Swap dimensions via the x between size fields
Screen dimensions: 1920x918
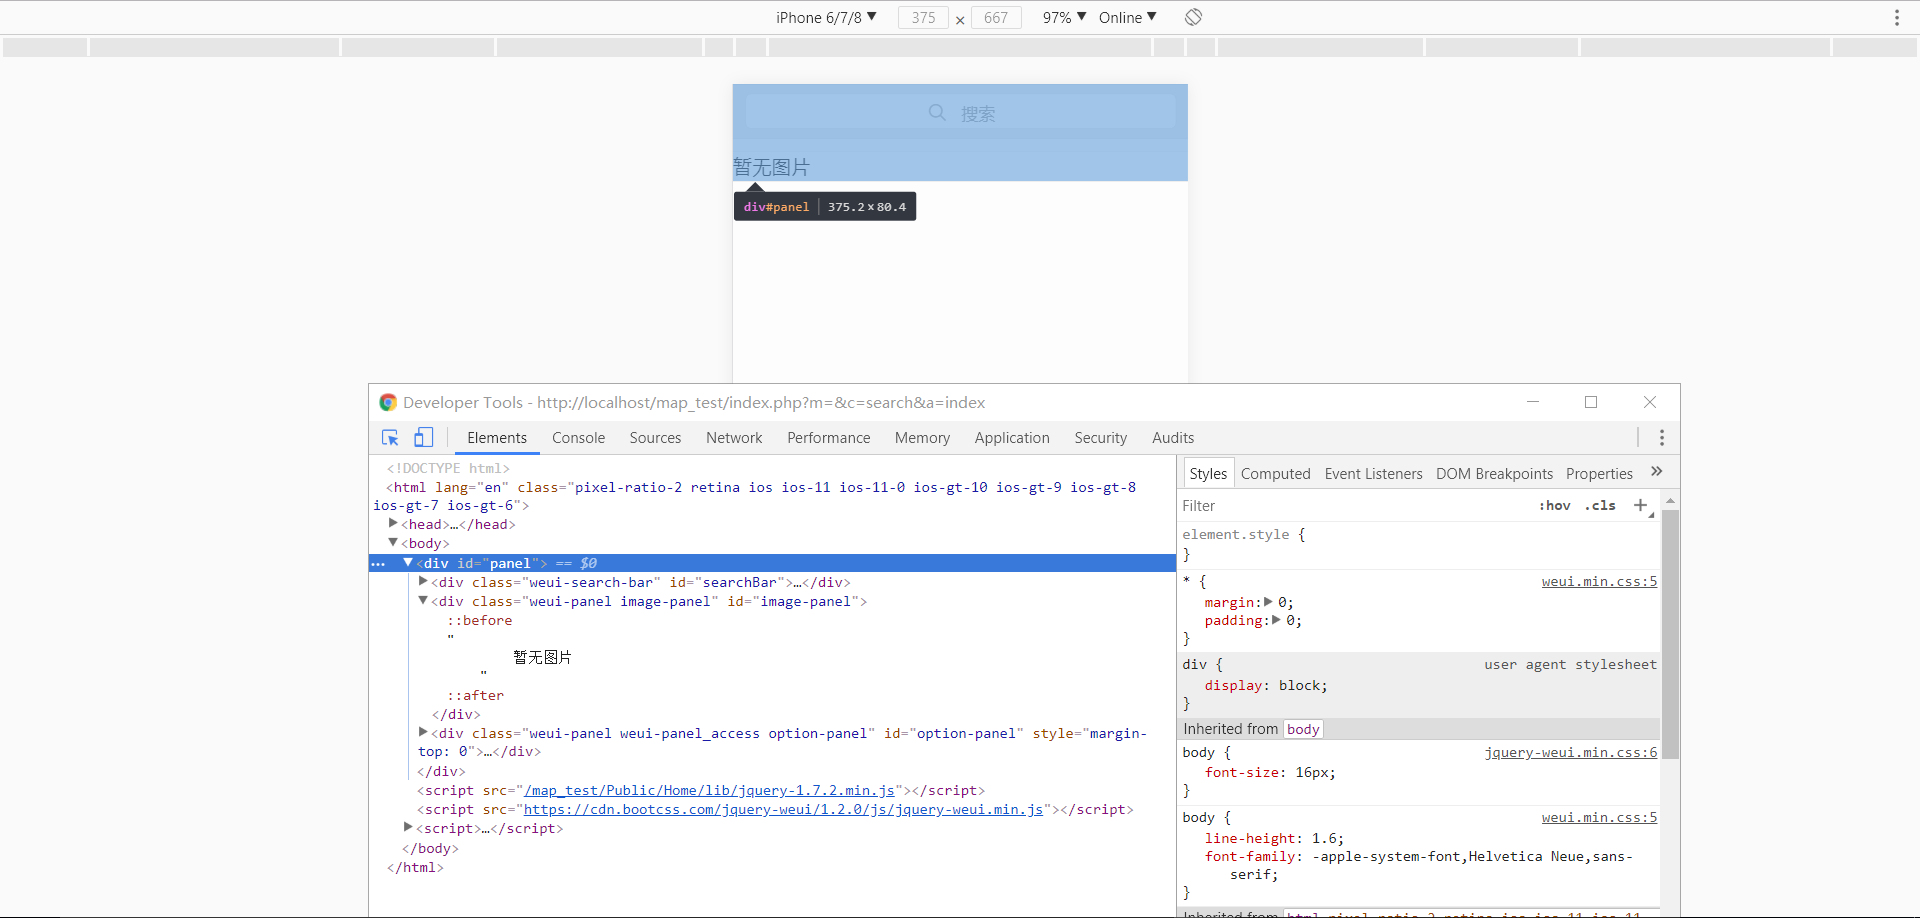click(x=960, y=19)
